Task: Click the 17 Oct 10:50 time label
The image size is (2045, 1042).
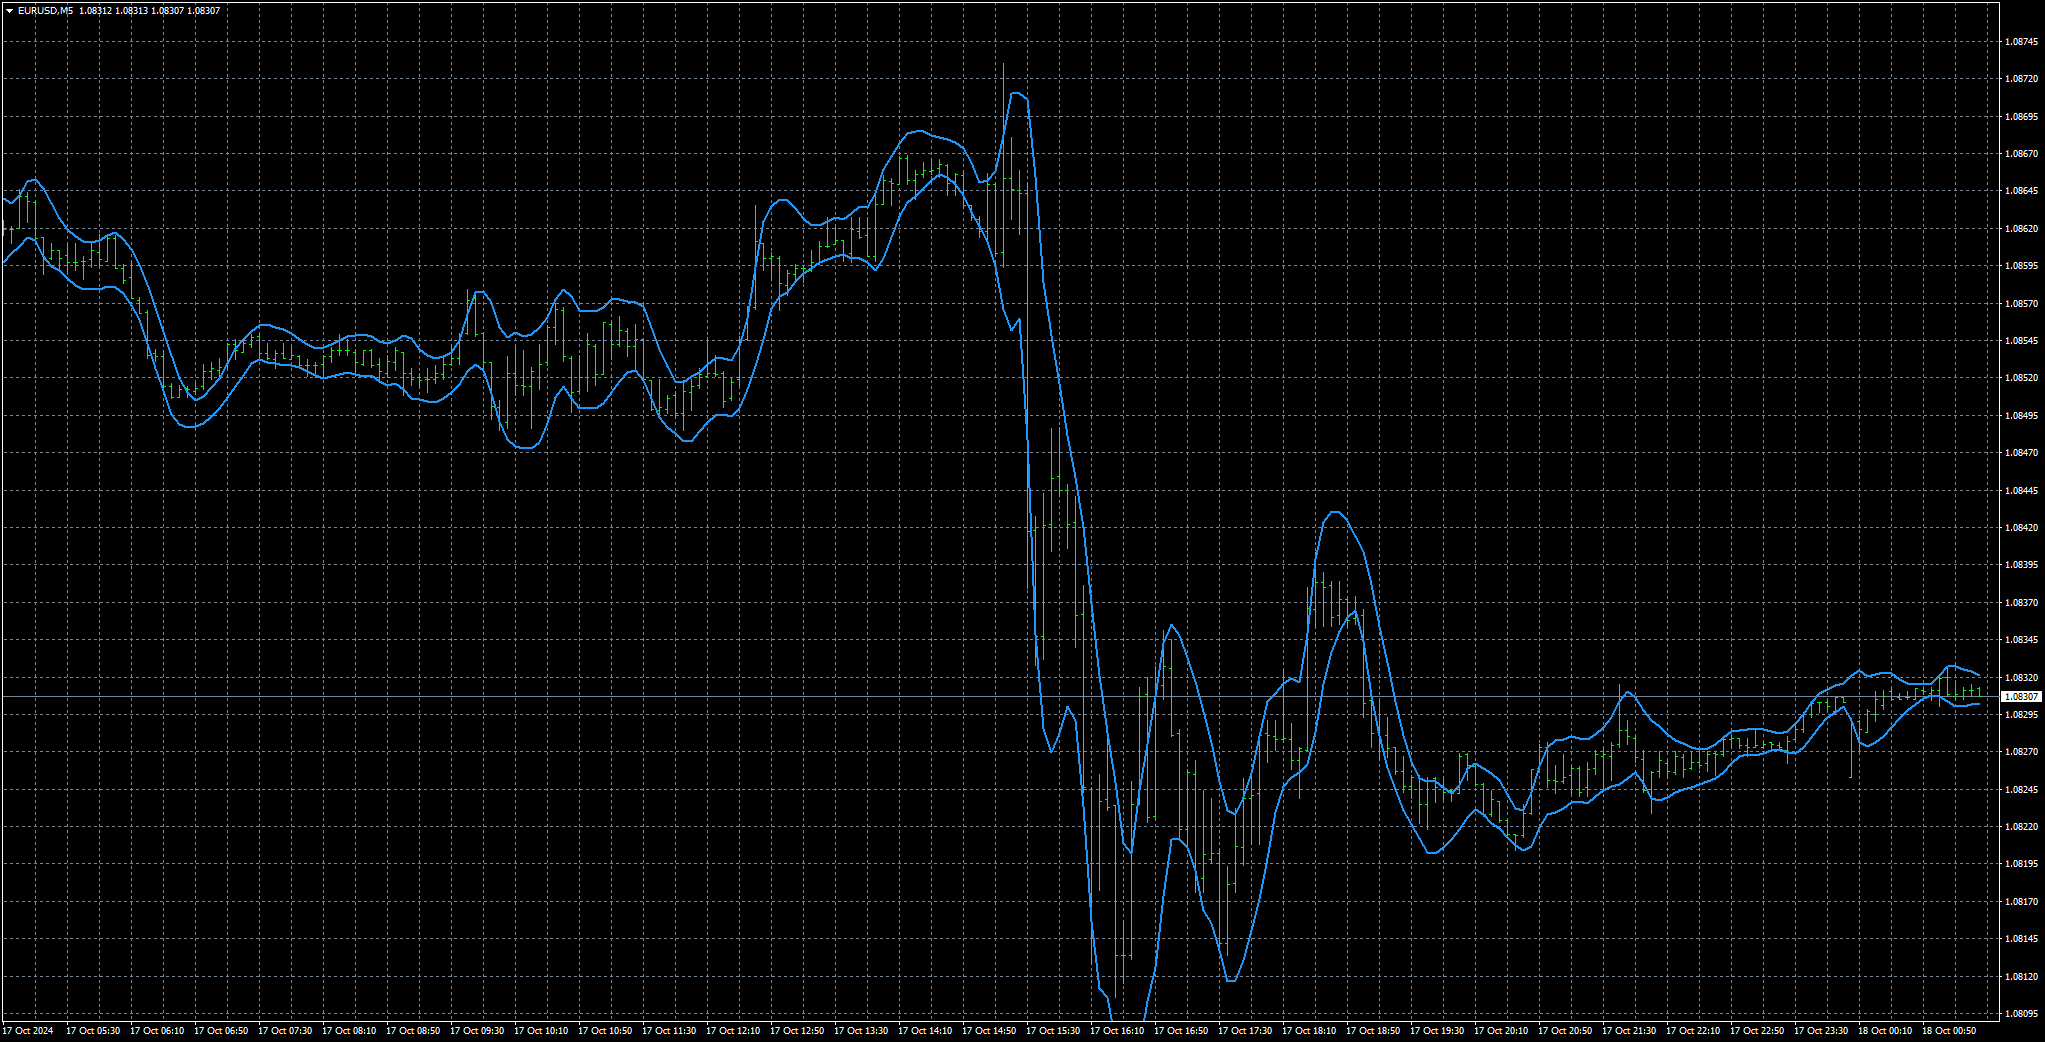Action: point(605,1031)
